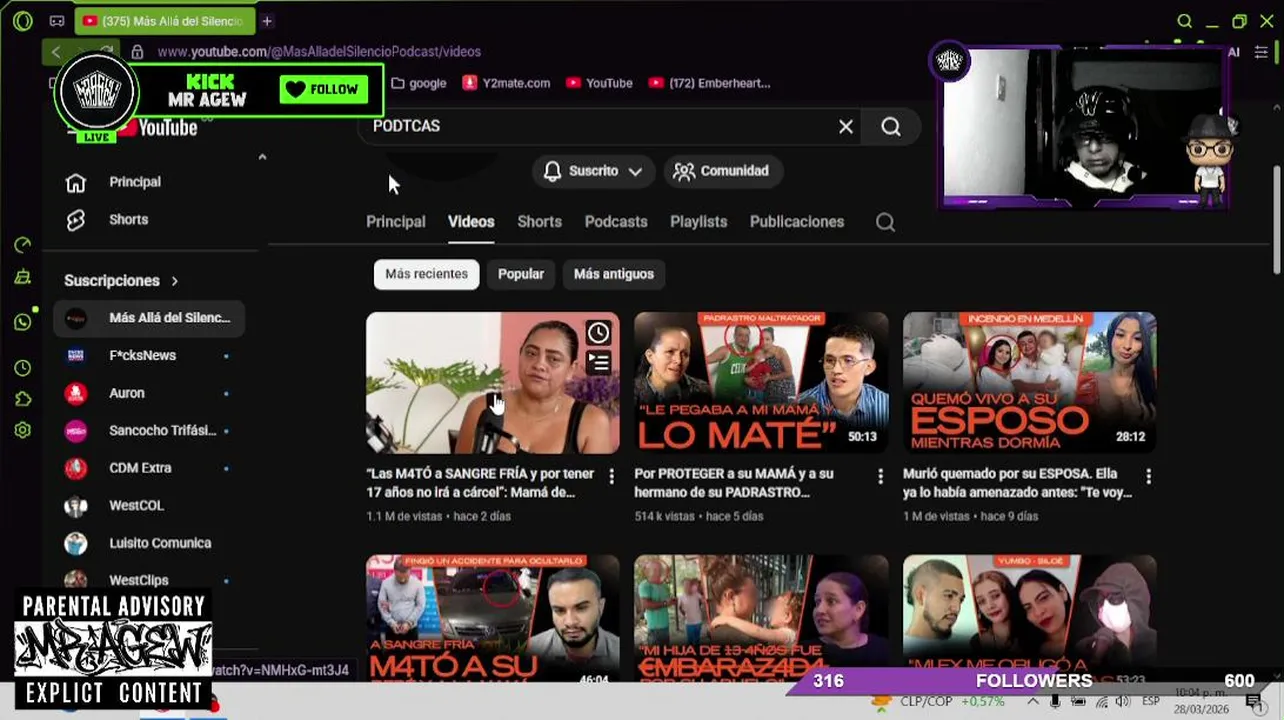Submit the YouTube search with the magnifier
1284x720 pixels.
(x=891, y=126)
